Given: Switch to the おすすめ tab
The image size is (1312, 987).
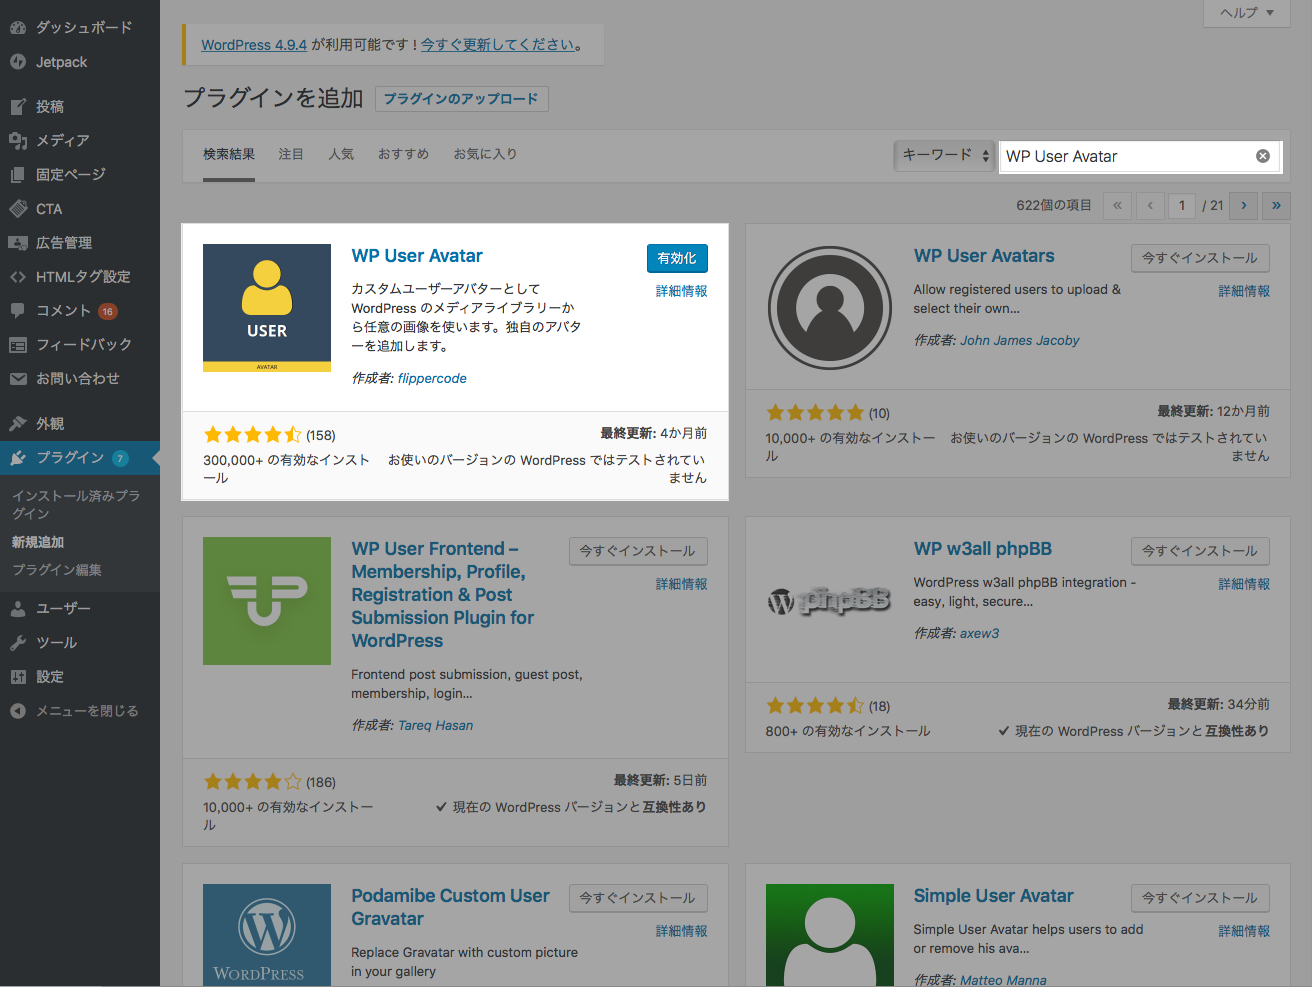Looking at the screenshot, I should point(403,154).
